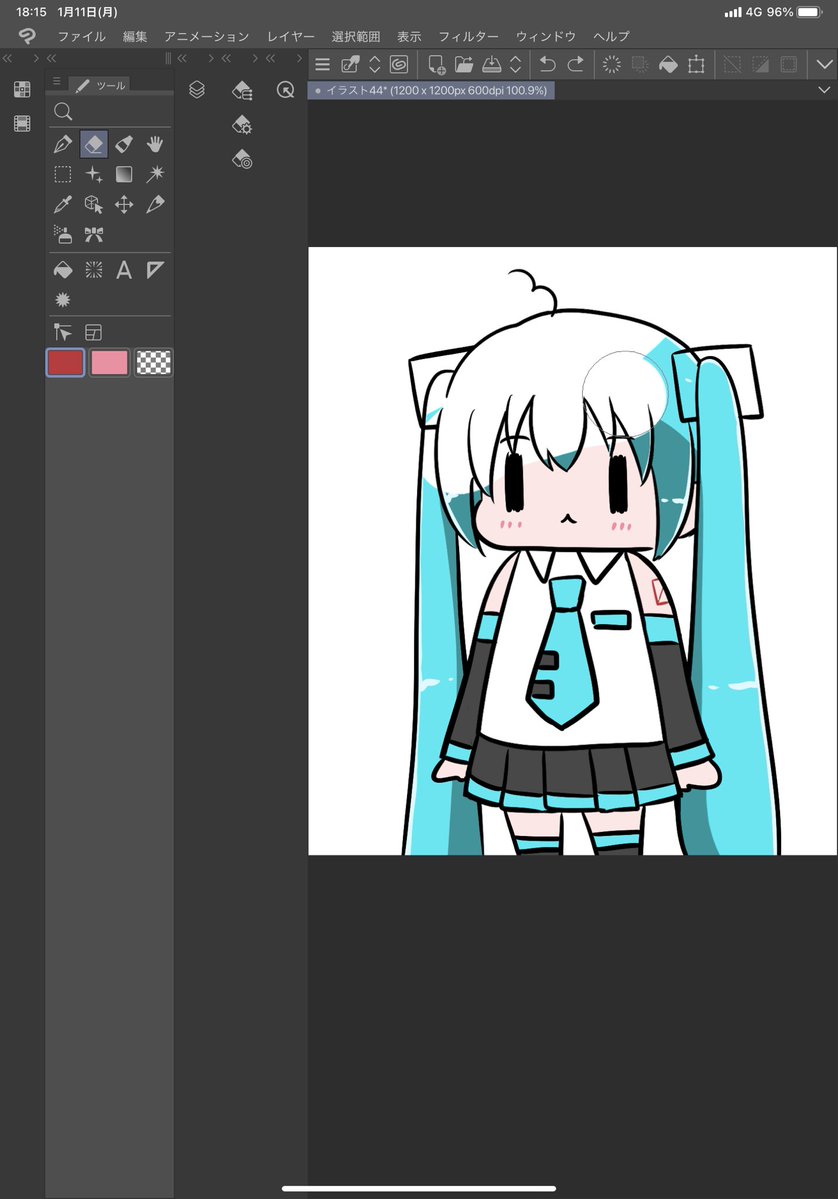This screenshot has height=1199, width=838.
Task: Switch to the Blend tool
Action: pos(123,144)
